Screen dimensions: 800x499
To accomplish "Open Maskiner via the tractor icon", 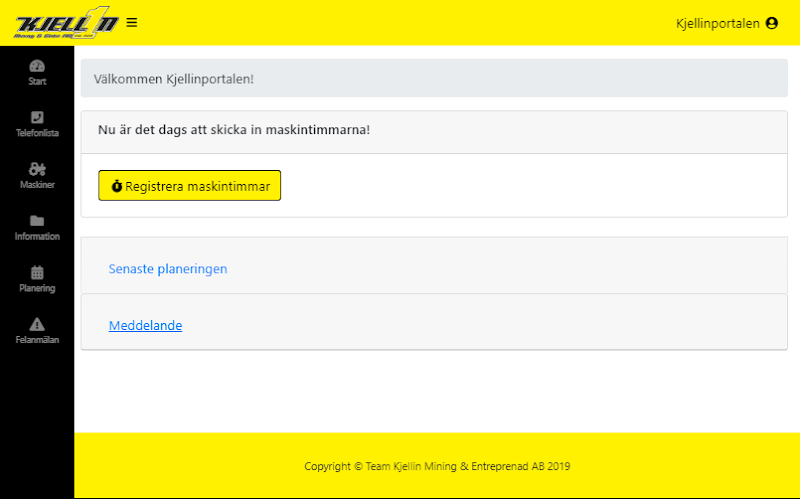I will click(37, 169).
